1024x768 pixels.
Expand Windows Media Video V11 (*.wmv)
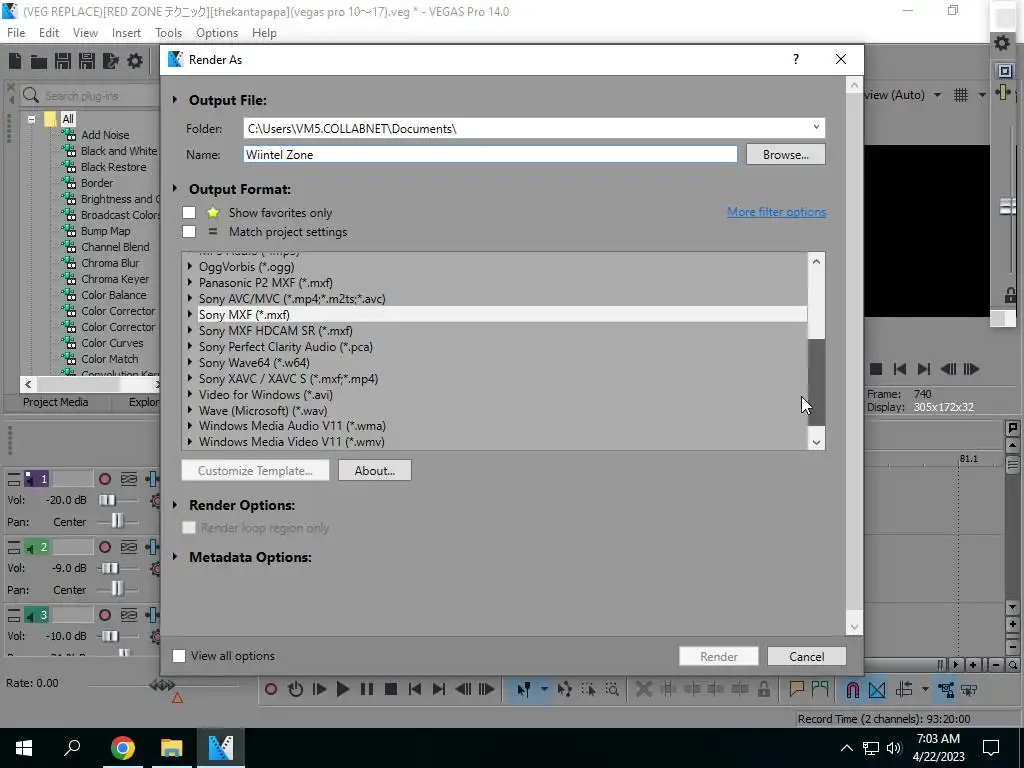click(189, 442)
